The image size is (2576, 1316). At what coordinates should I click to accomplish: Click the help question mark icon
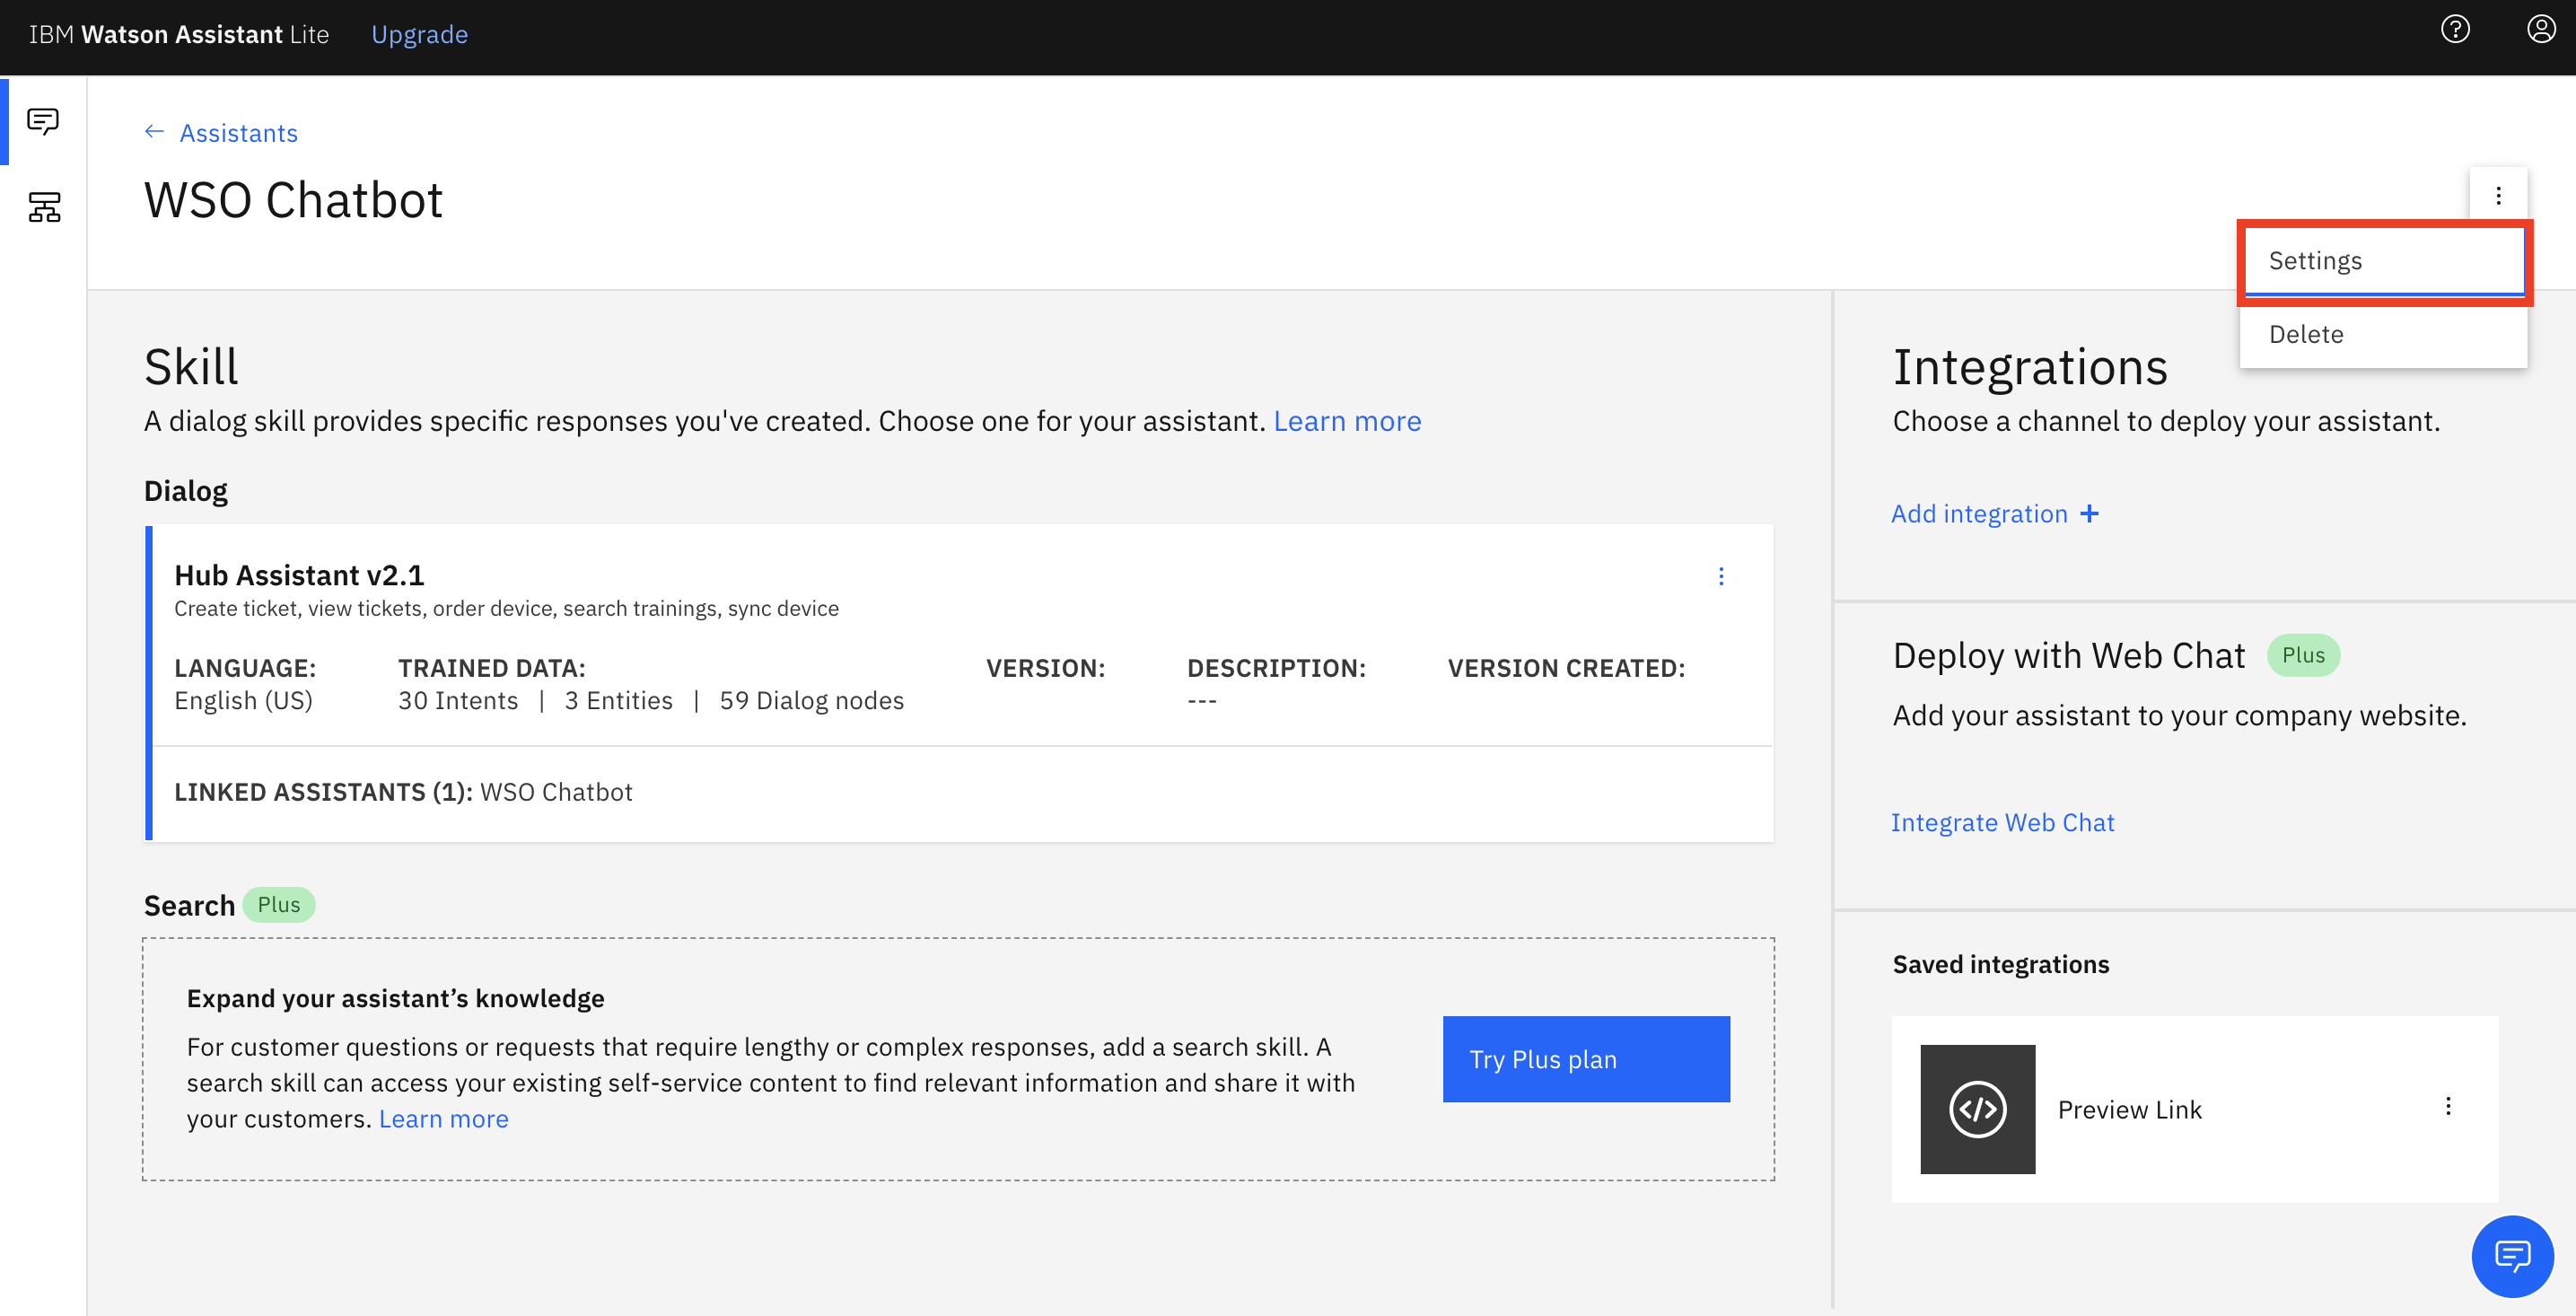pos(2455,30)
